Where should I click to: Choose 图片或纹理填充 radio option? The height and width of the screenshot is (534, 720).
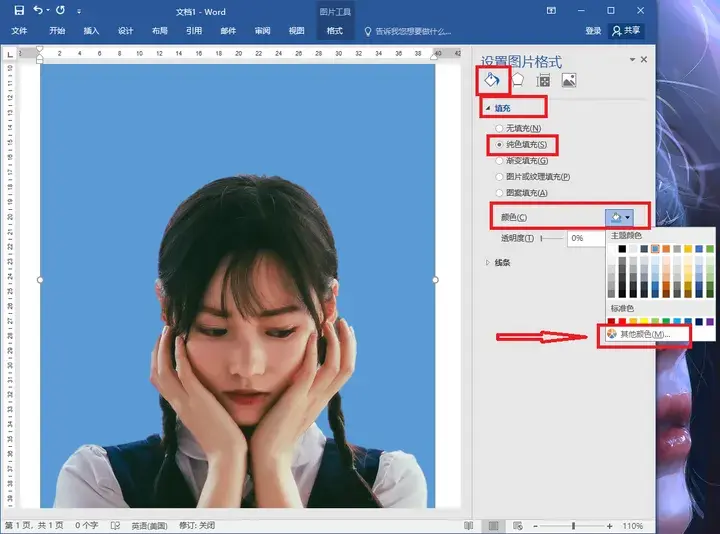(499, 177)
